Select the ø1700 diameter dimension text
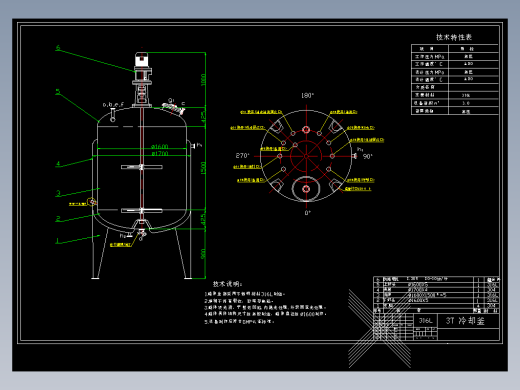The width and height of the screenshot is (520, 390). (160, 153)
